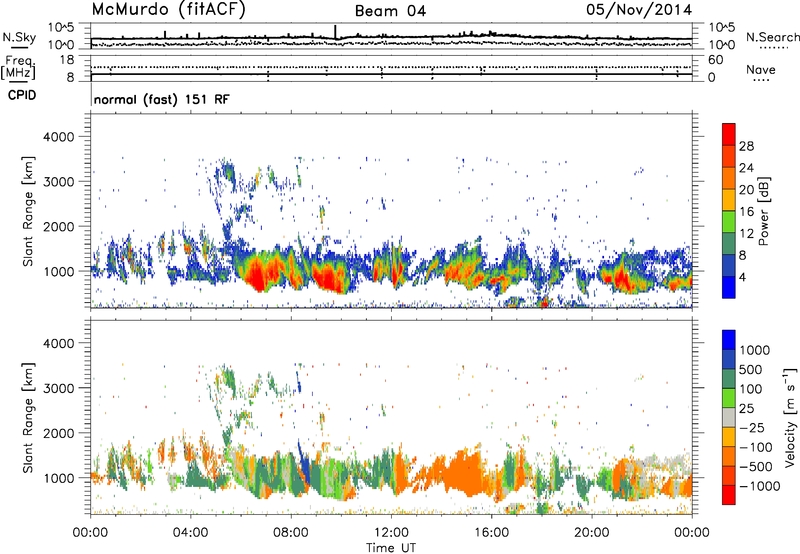800x554 pixels.
Task: Click the 60 tick beside the Nave label
Action: point(715,60)
